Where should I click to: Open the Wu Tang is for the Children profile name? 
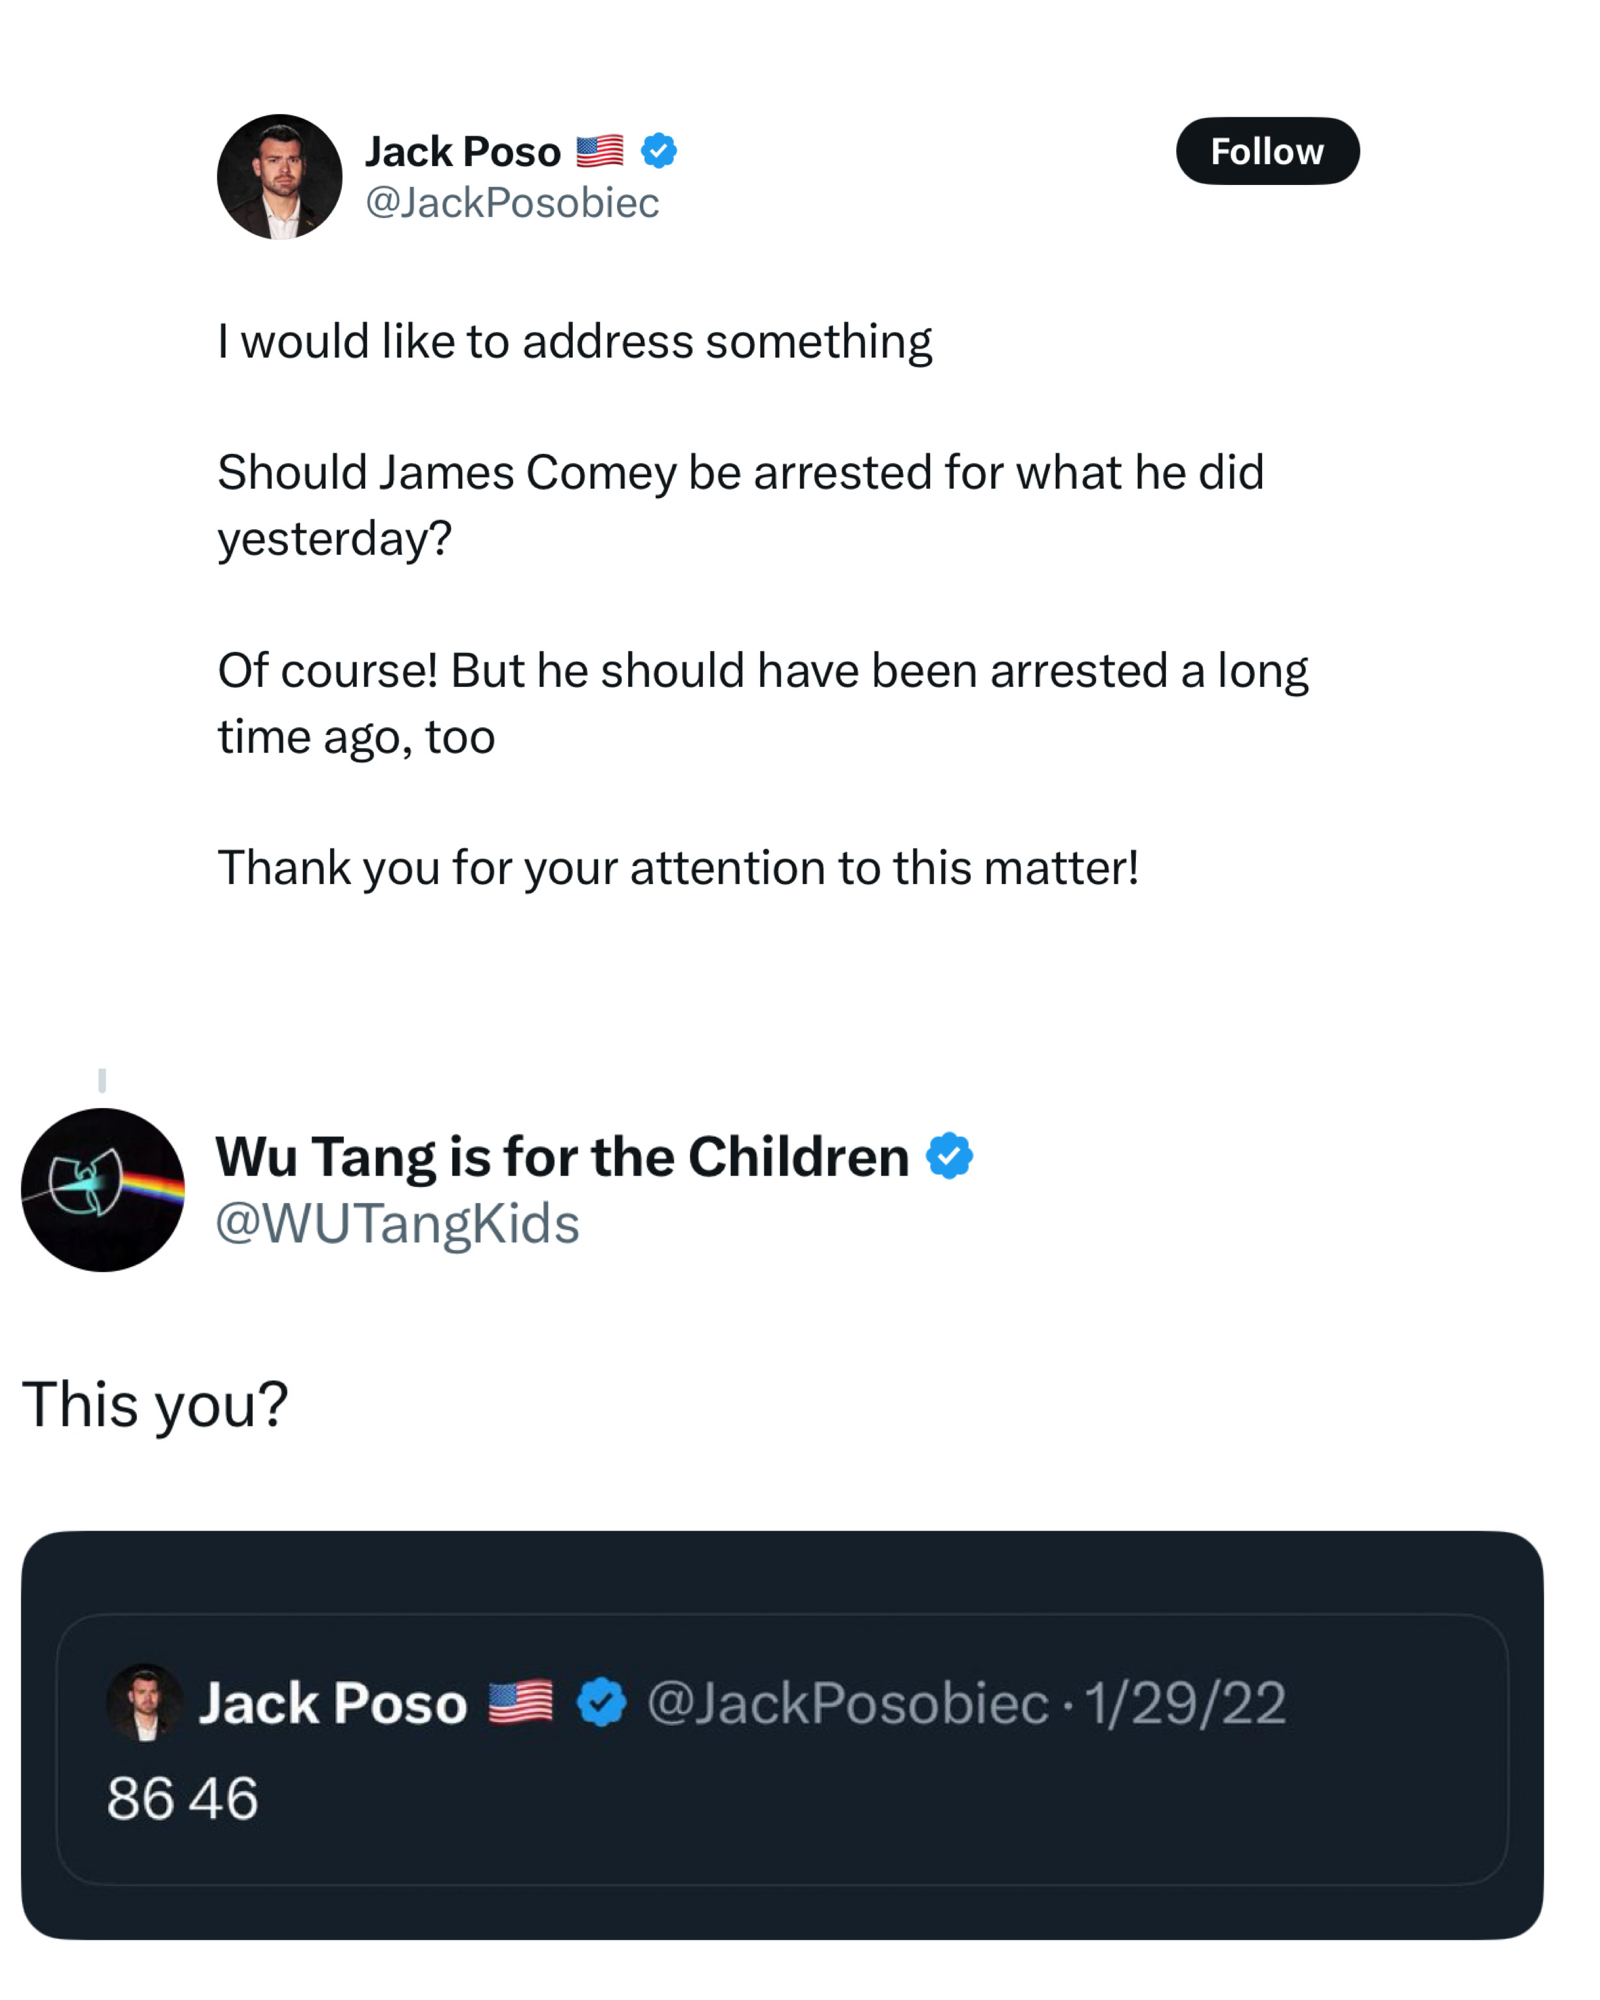point(562,1157)
